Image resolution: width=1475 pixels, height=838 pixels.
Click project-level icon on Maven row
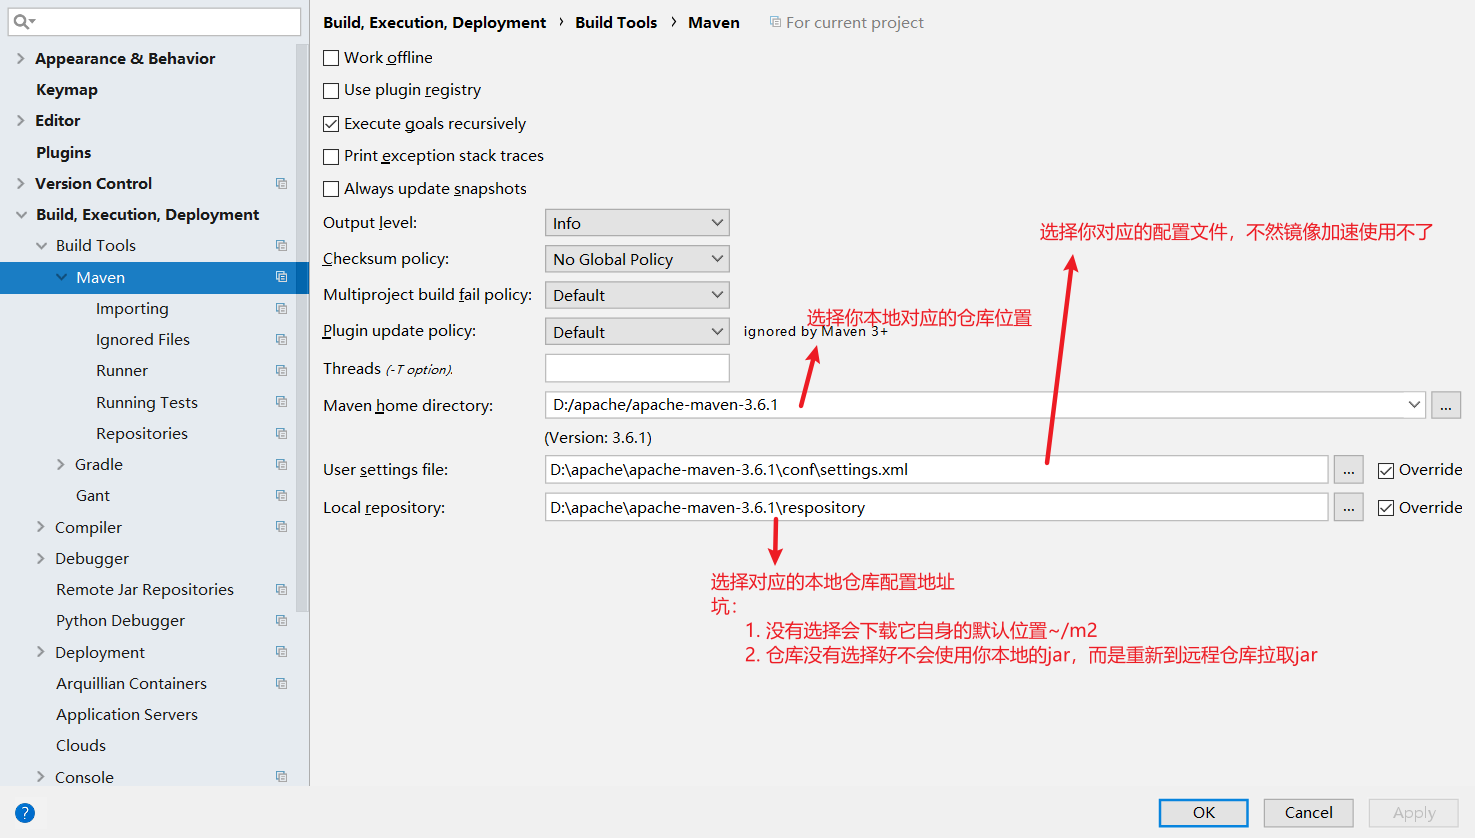coord(281,277)
